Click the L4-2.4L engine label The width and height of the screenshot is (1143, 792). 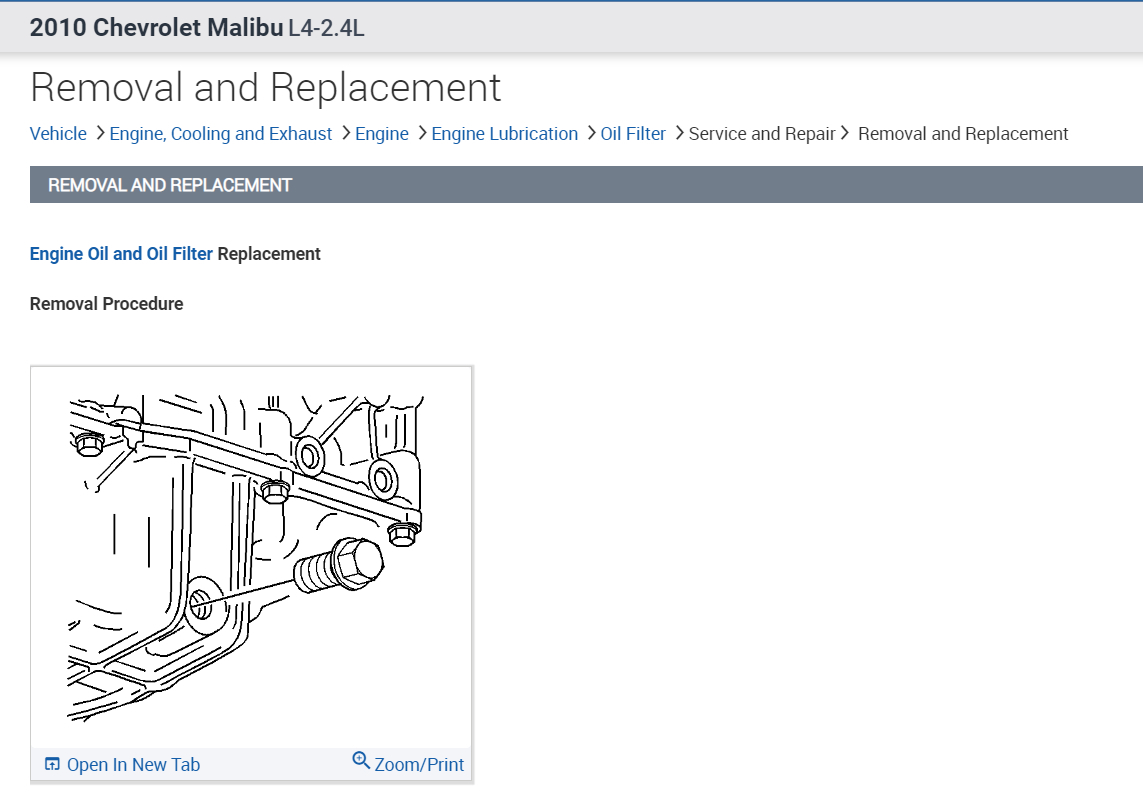point(326,28)
